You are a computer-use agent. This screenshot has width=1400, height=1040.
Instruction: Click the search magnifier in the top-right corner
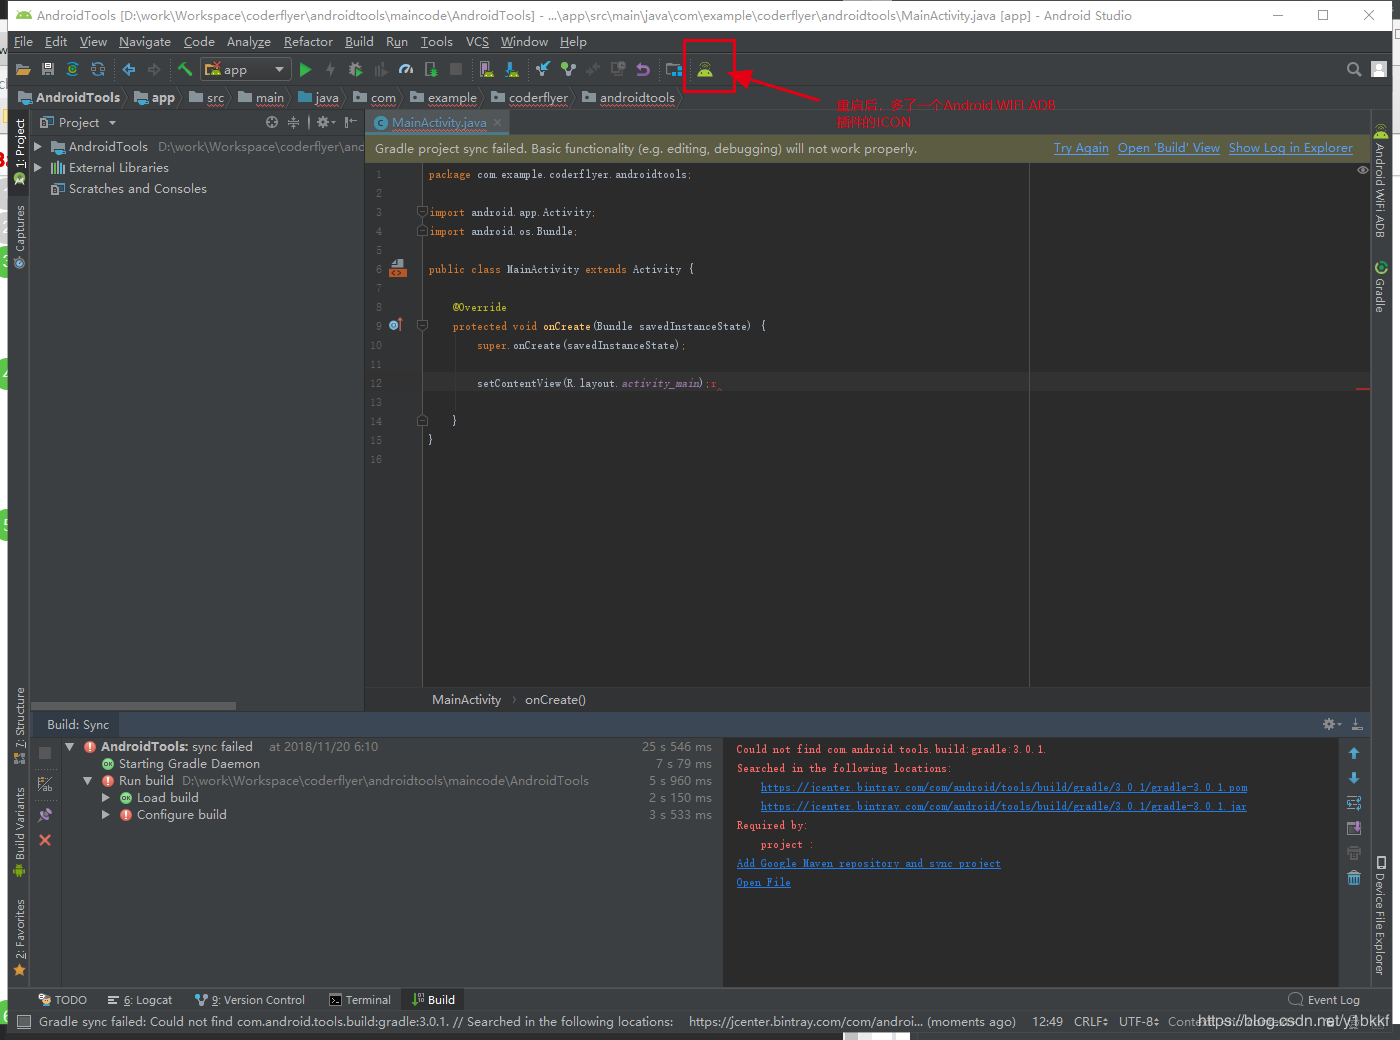click(x=1354, y=69)
